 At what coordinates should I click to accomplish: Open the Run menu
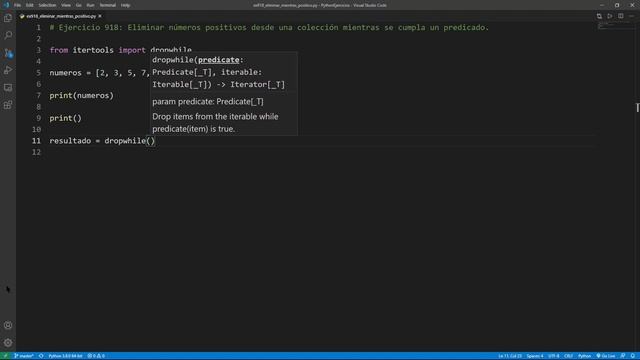click(x=90, y=5)
